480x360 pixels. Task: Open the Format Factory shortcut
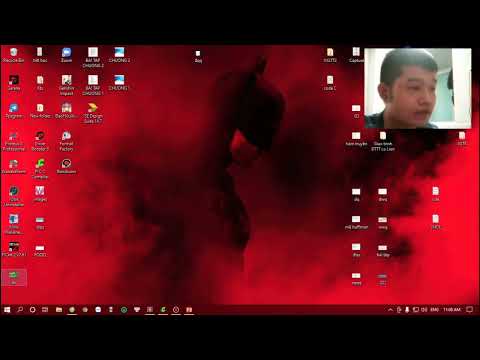[x=66, y=141]
